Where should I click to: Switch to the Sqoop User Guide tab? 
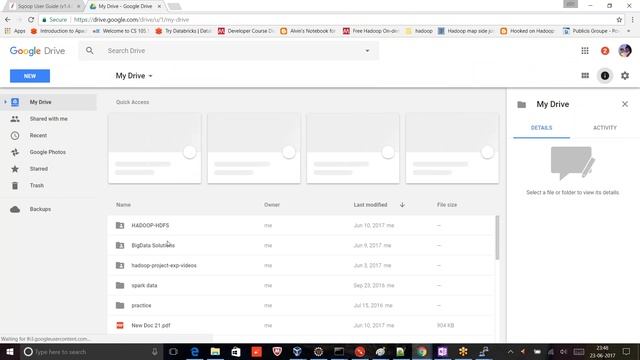pos(44,6)
